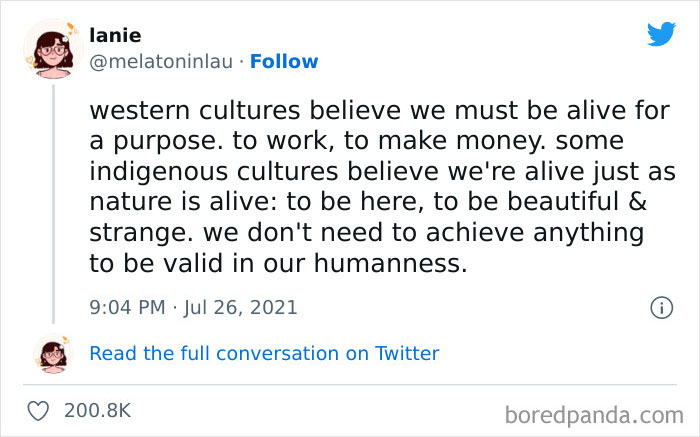Click the thread line below the avatar
Image resolution: width=700 pixels, height=437 pixels.
click(54, 200)
